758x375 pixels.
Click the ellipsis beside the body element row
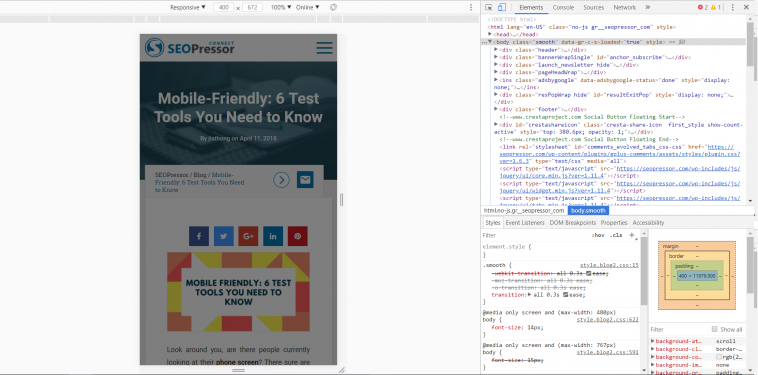[x=484, y=43]
